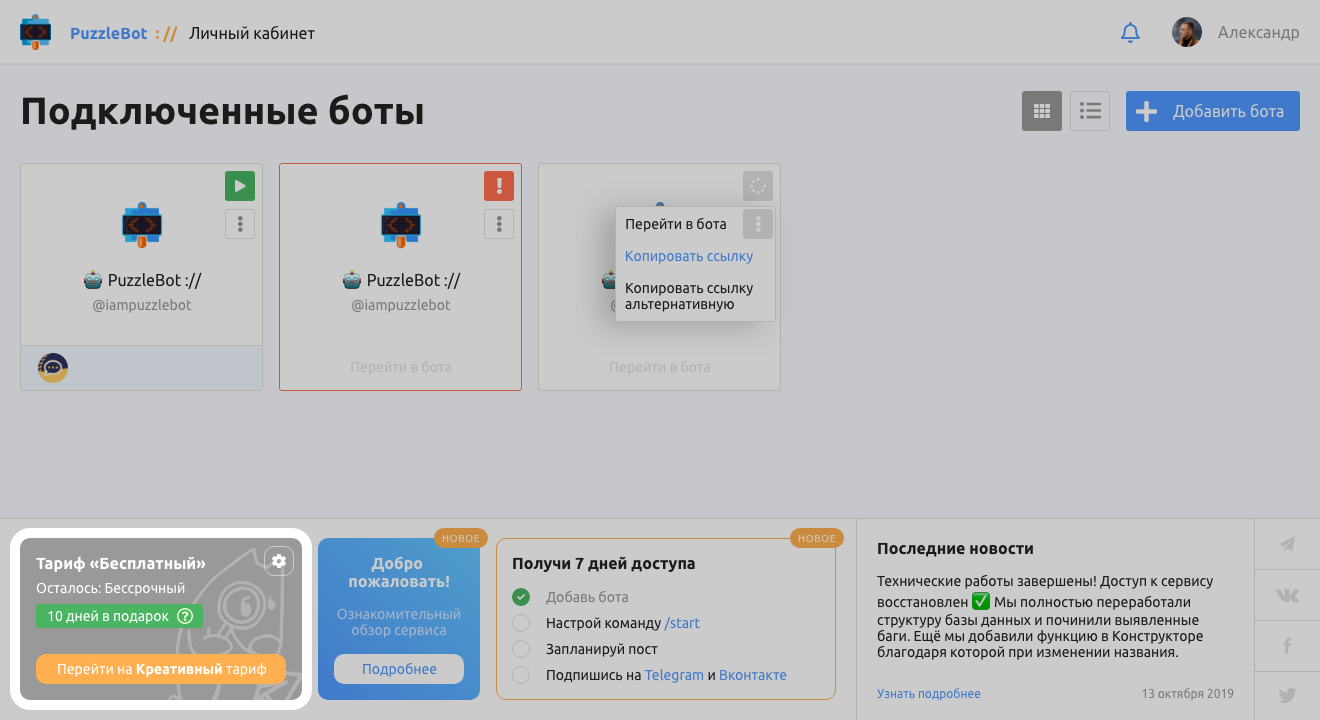Click the PuzzleBot robot logo in header

tap(36, 32)
